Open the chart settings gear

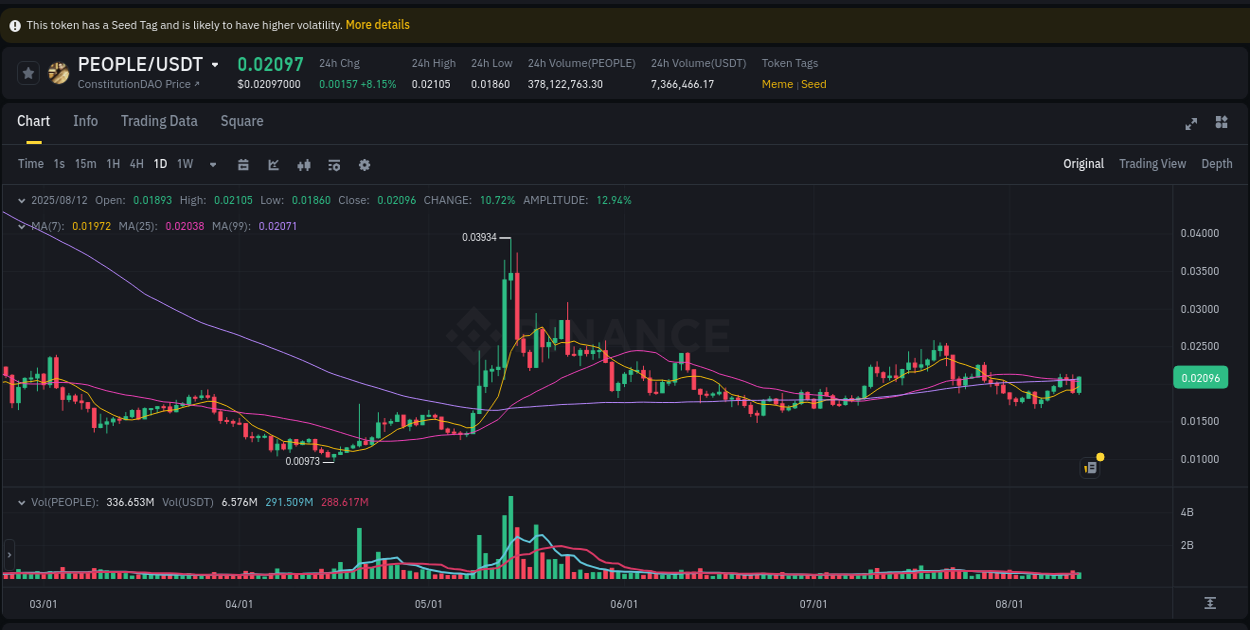[x=364, y=163]
